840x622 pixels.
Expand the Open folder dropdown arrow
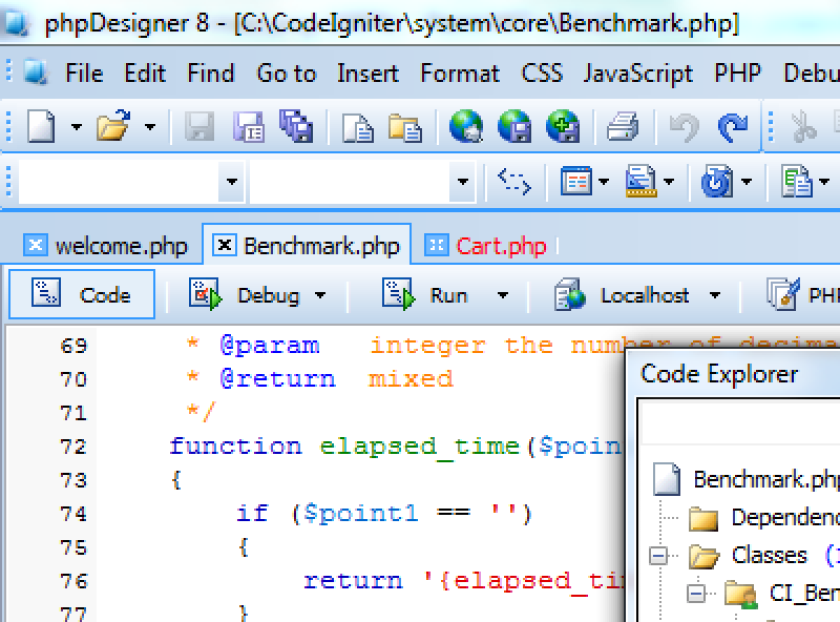coord(150,127)
